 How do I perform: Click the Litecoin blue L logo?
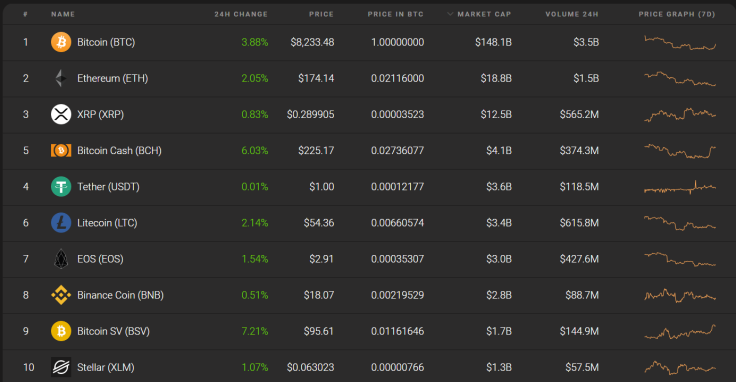point(61,223)
